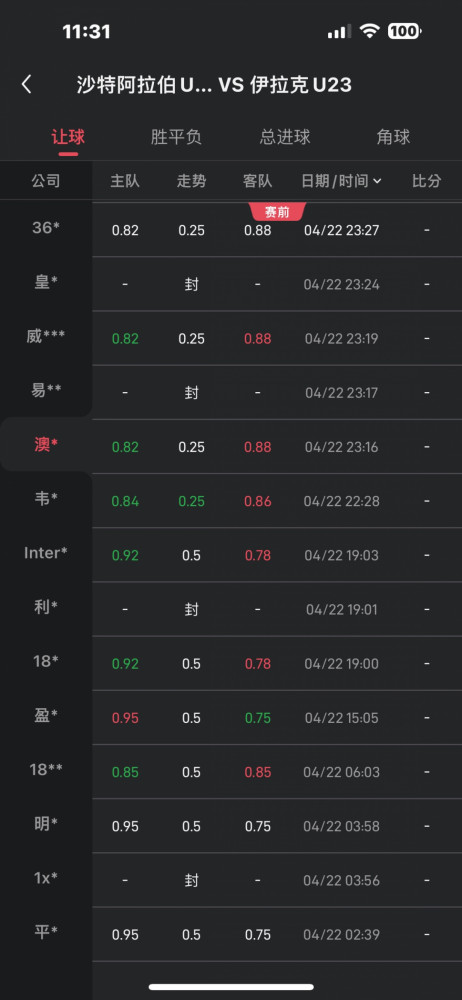Select company Inter* in sidebar
462x1000 pixels.
46,553
